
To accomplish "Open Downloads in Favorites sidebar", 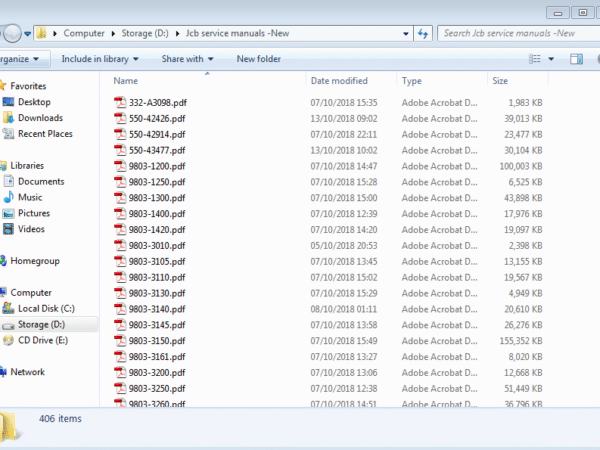I will pyautogui.click(x=40, y=118).
